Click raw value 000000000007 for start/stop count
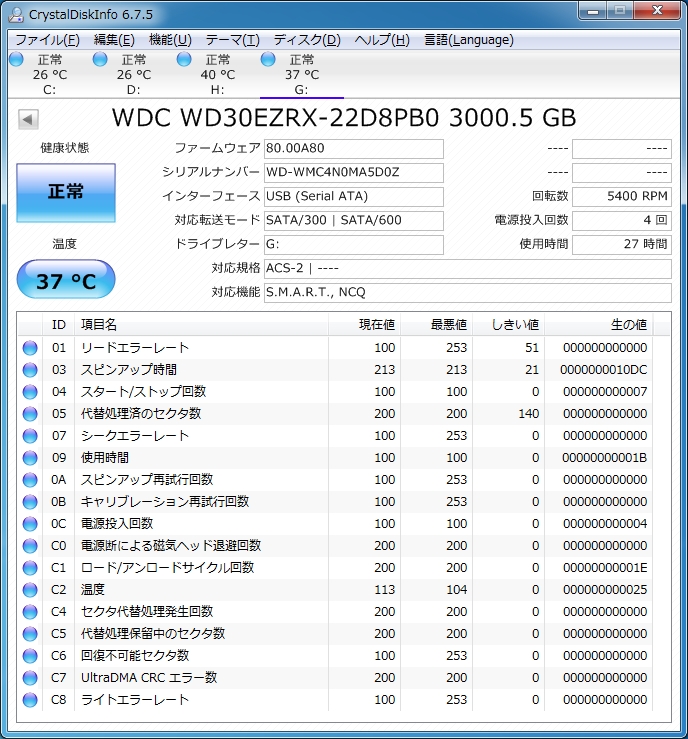 pyautogui.click(x=605, y=392)
